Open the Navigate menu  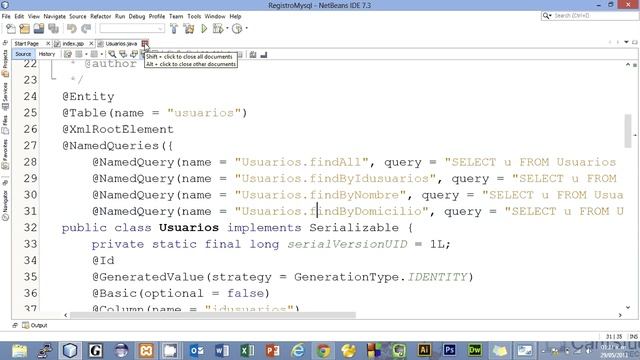tap(55, 16)
